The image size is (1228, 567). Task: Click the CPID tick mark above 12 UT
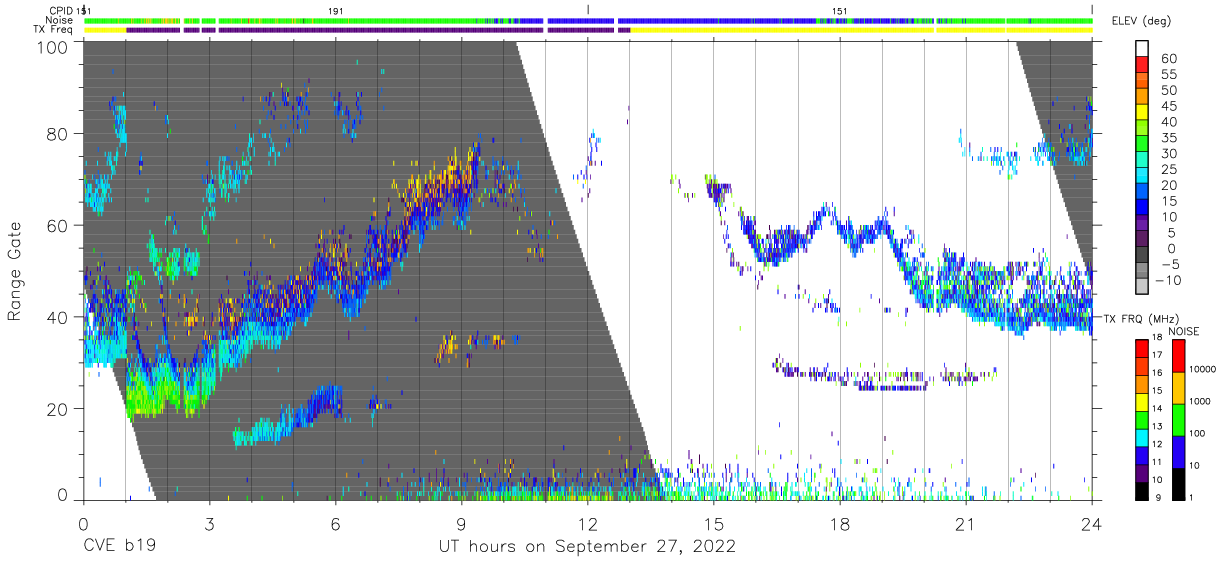coord(588,9)
